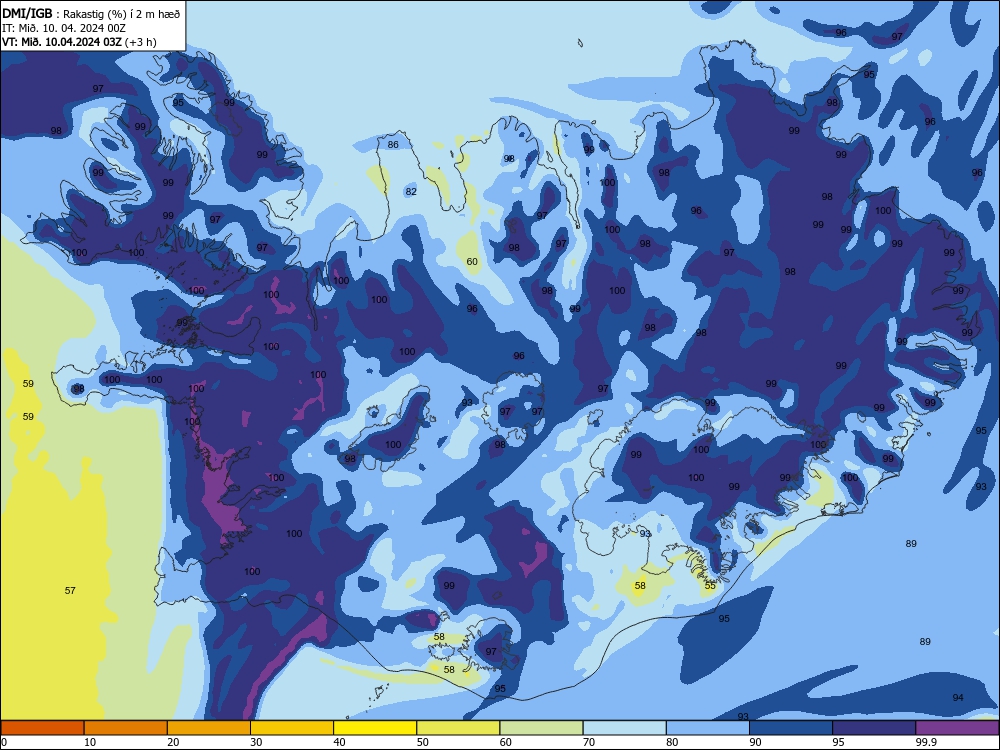Click the 0–10 dark orange legend swatch

[42, 728]
